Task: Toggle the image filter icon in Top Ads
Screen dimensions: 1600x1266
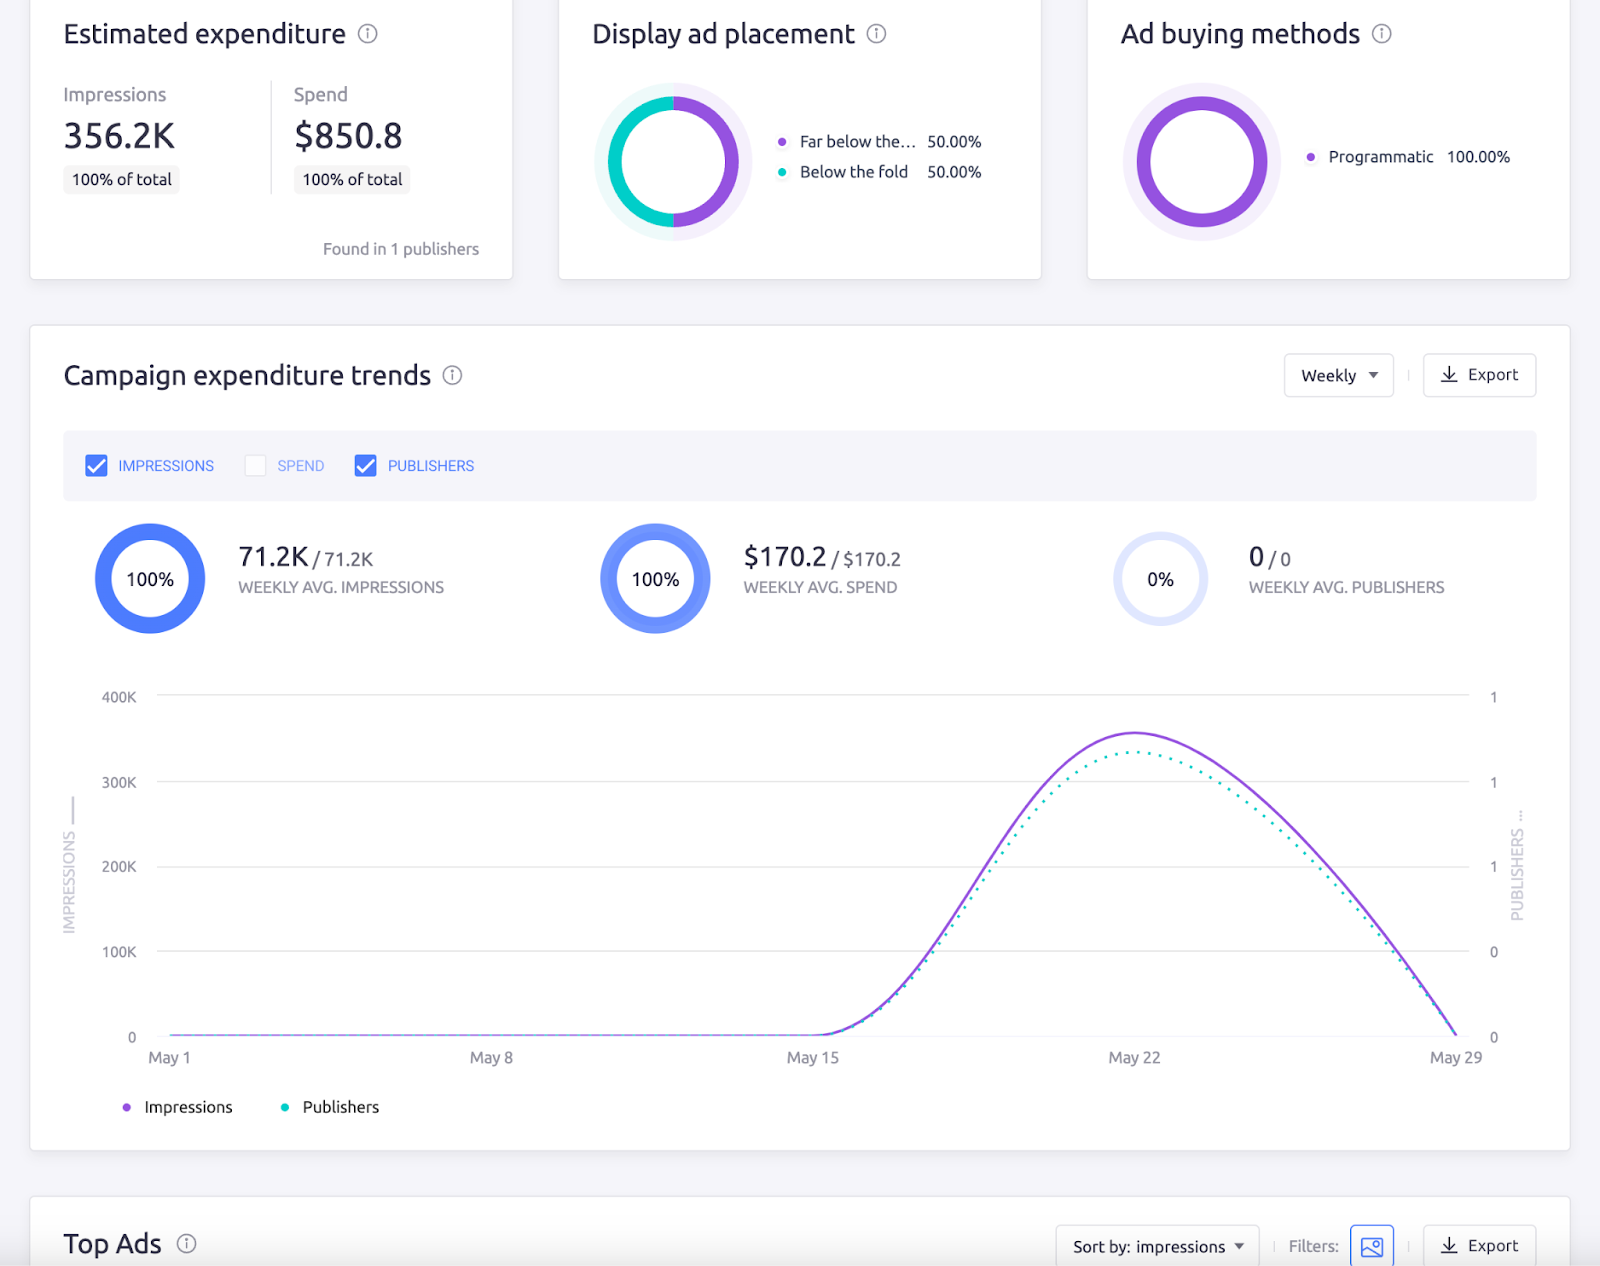Action: [1371, 1246]
